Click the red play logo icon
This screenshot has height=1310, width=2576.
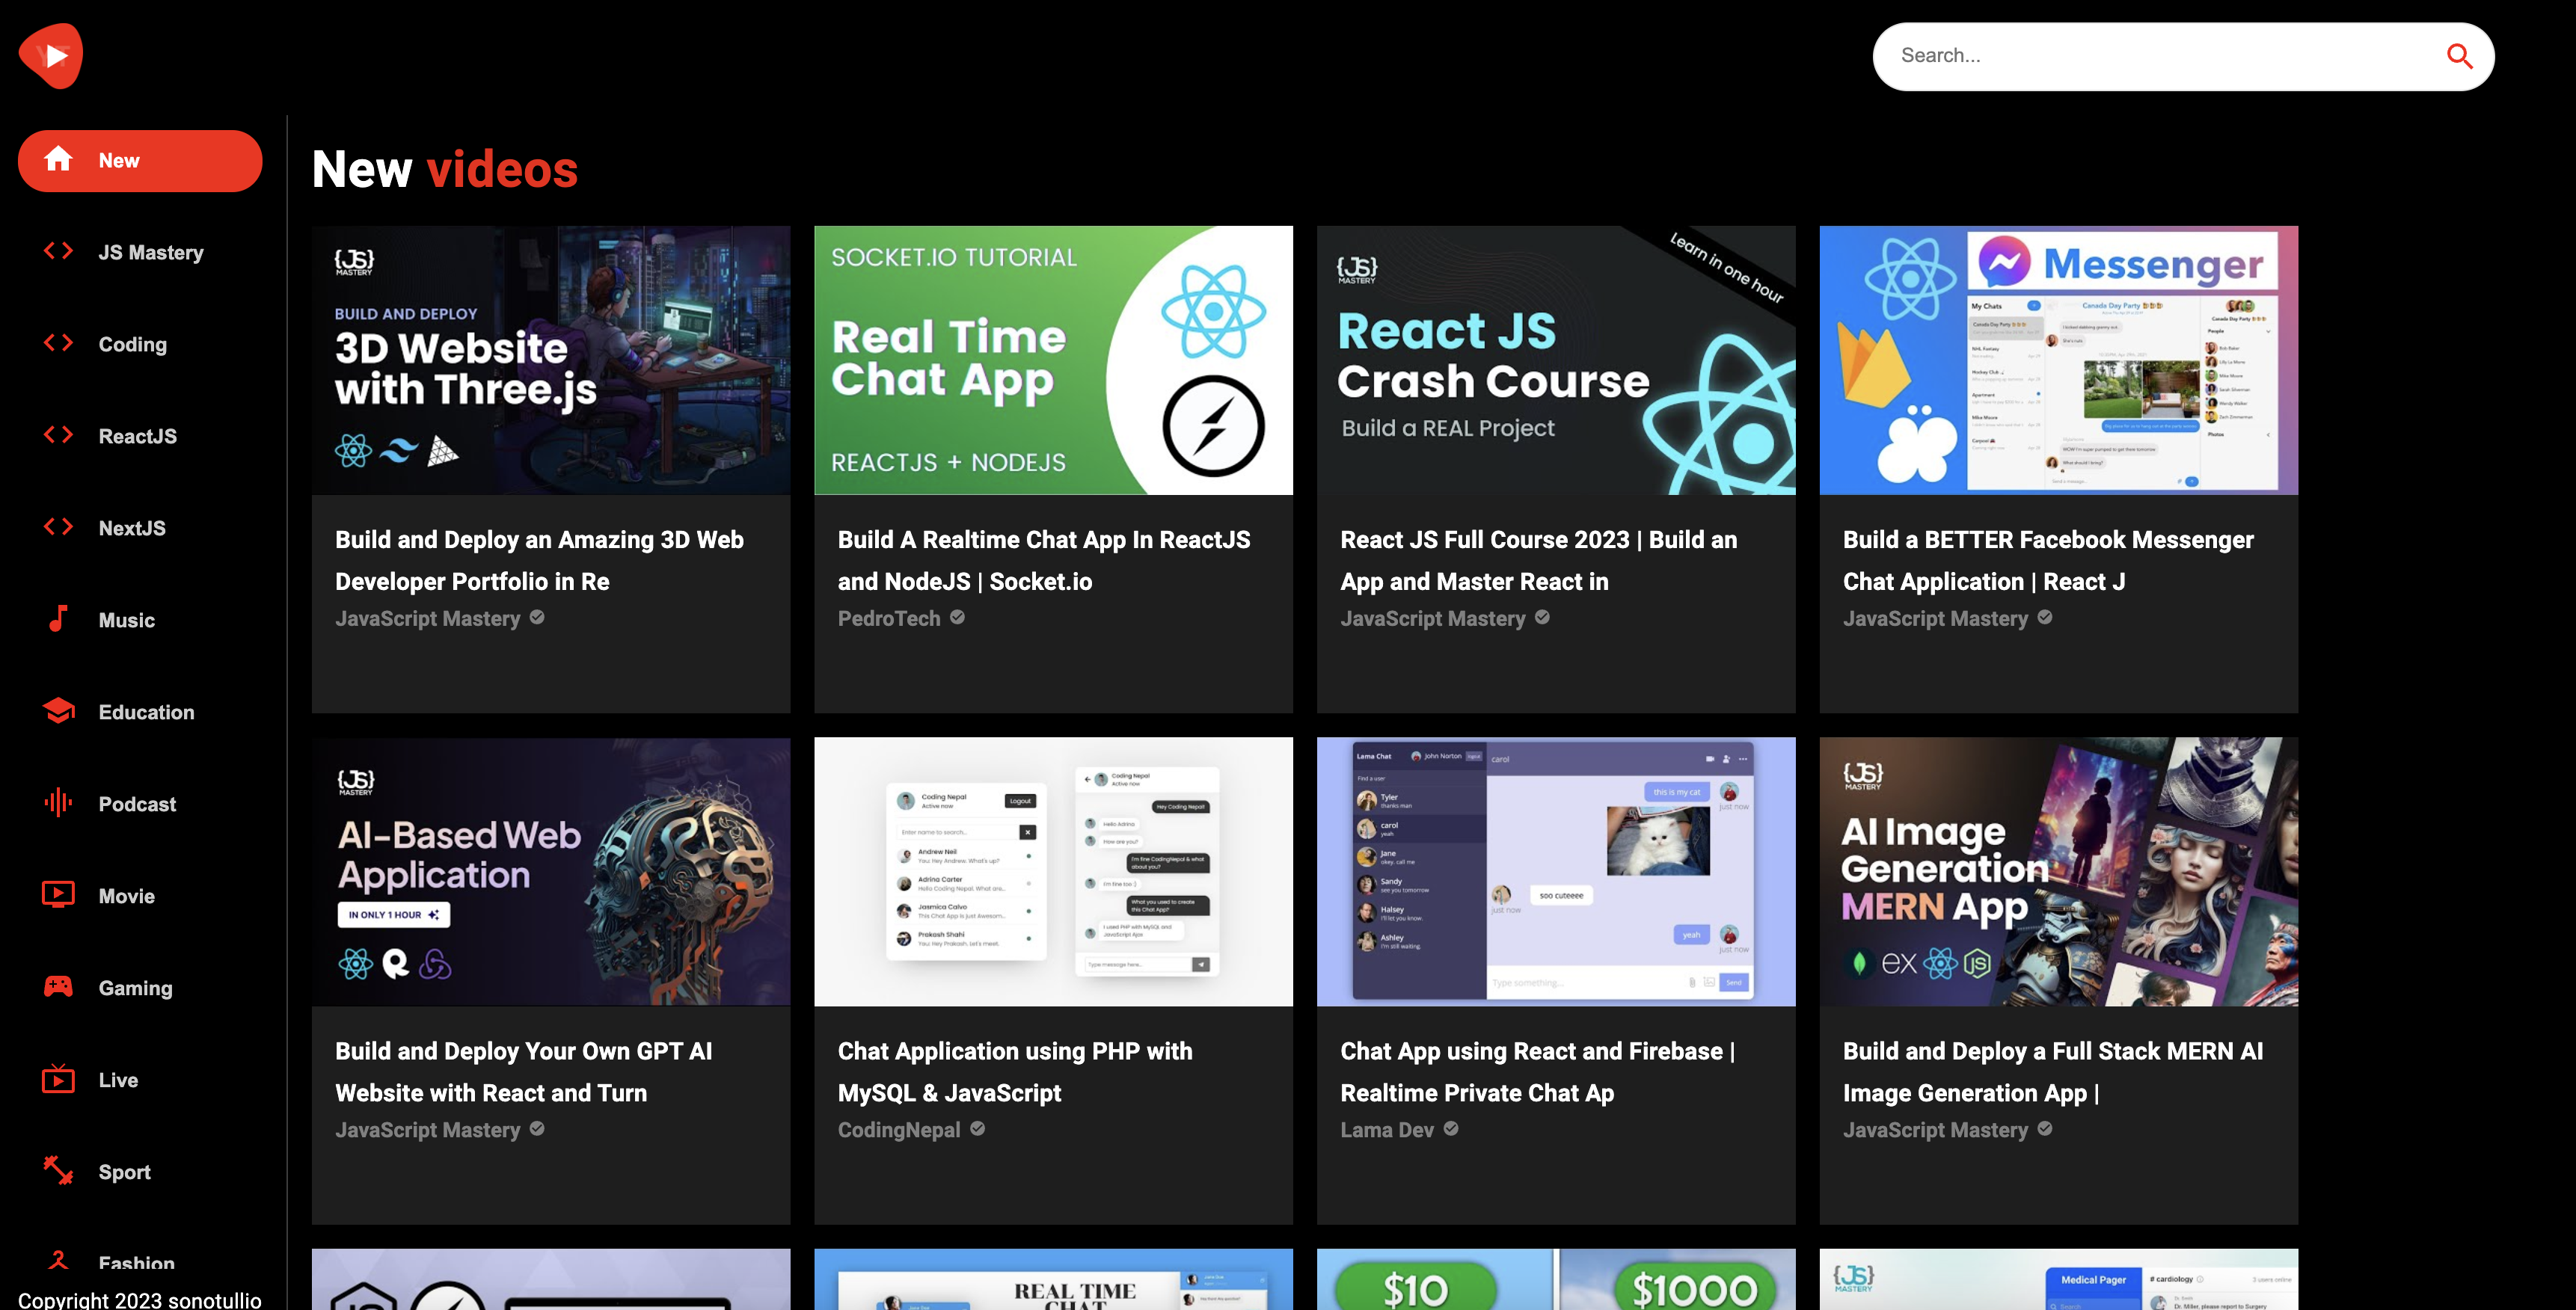pyautogui.click(x=51, y=56)
